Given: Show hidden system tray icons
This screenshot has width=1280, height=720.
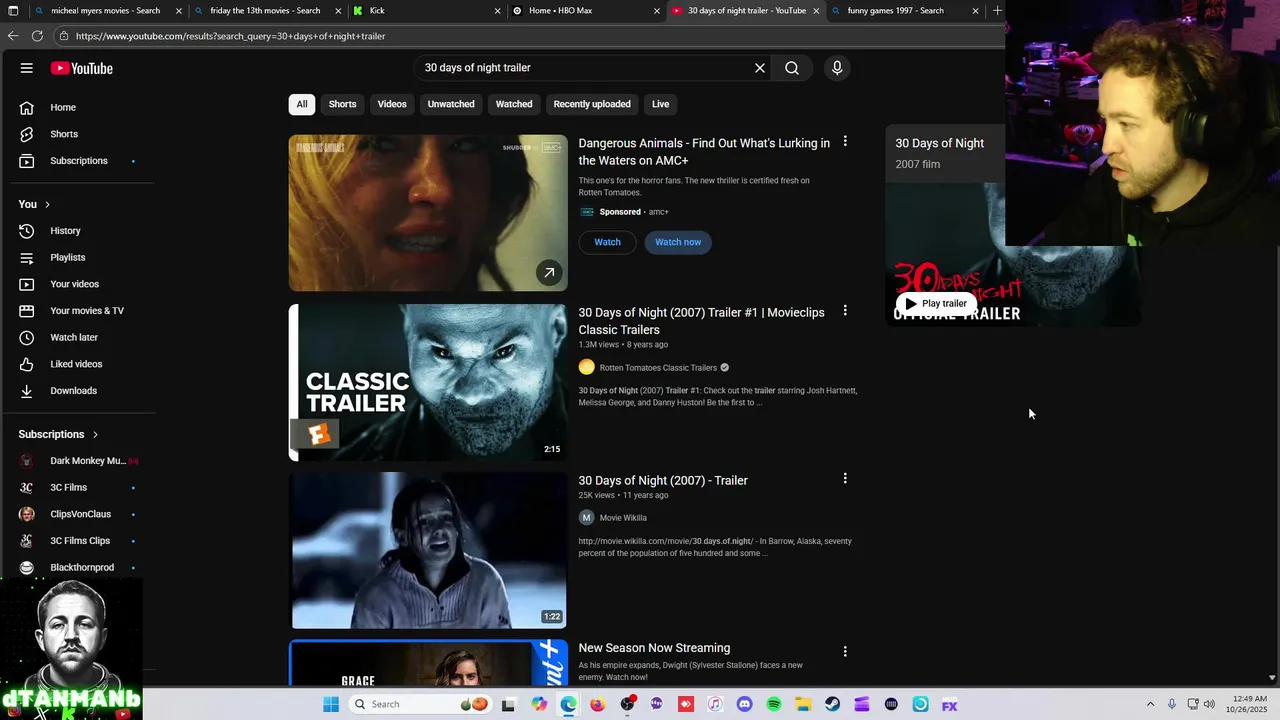Looking at the screenshot, I should tap(1150, 704).
